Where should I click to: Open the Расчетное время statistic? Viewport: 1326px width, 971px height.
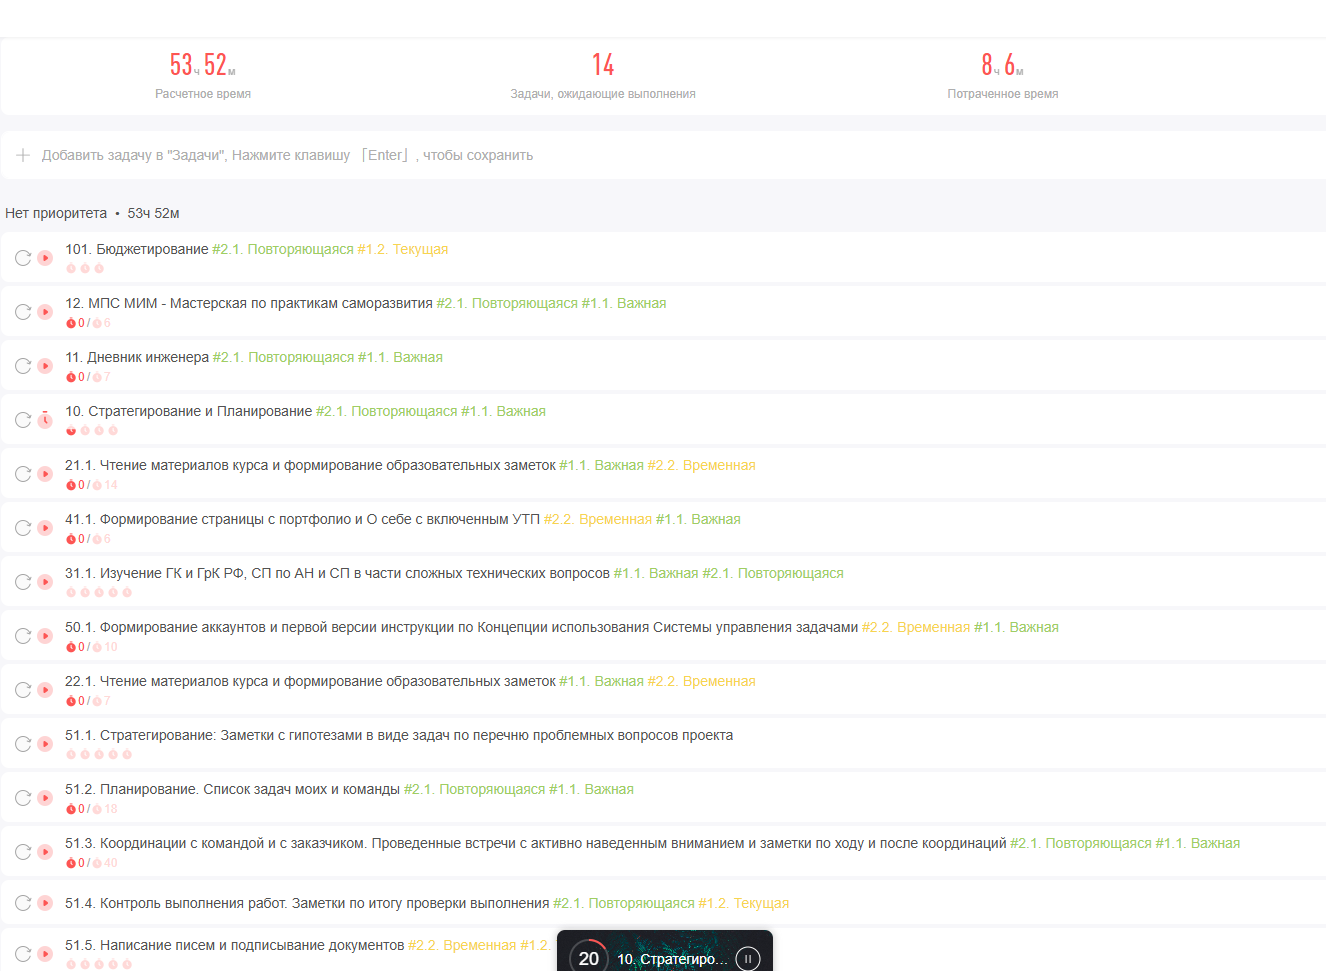click(x=203, y=76)
